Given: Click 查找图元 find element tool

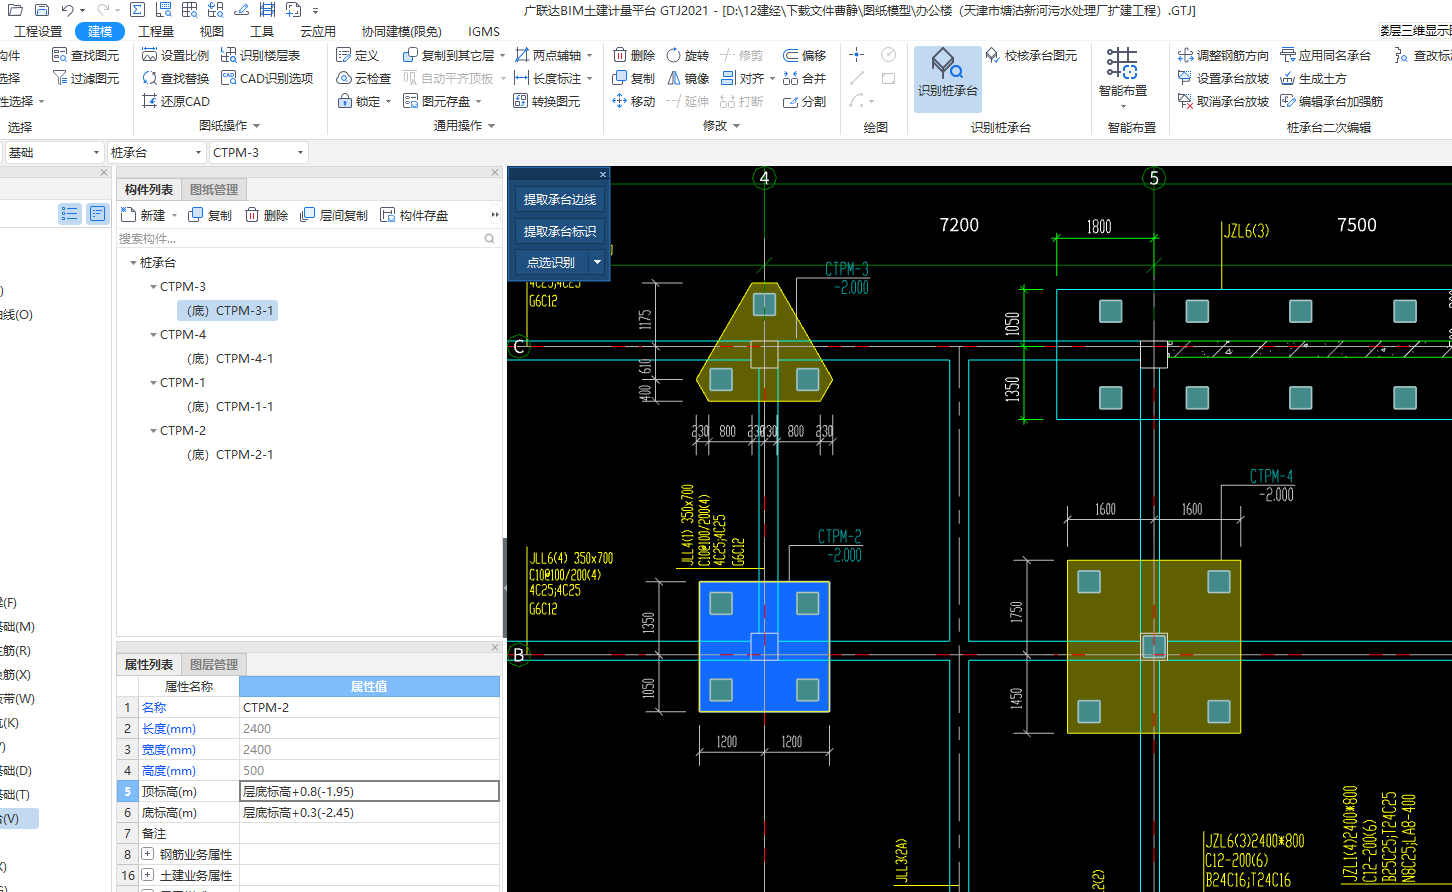Looking at the screenshot, I should tap(85, 55).
